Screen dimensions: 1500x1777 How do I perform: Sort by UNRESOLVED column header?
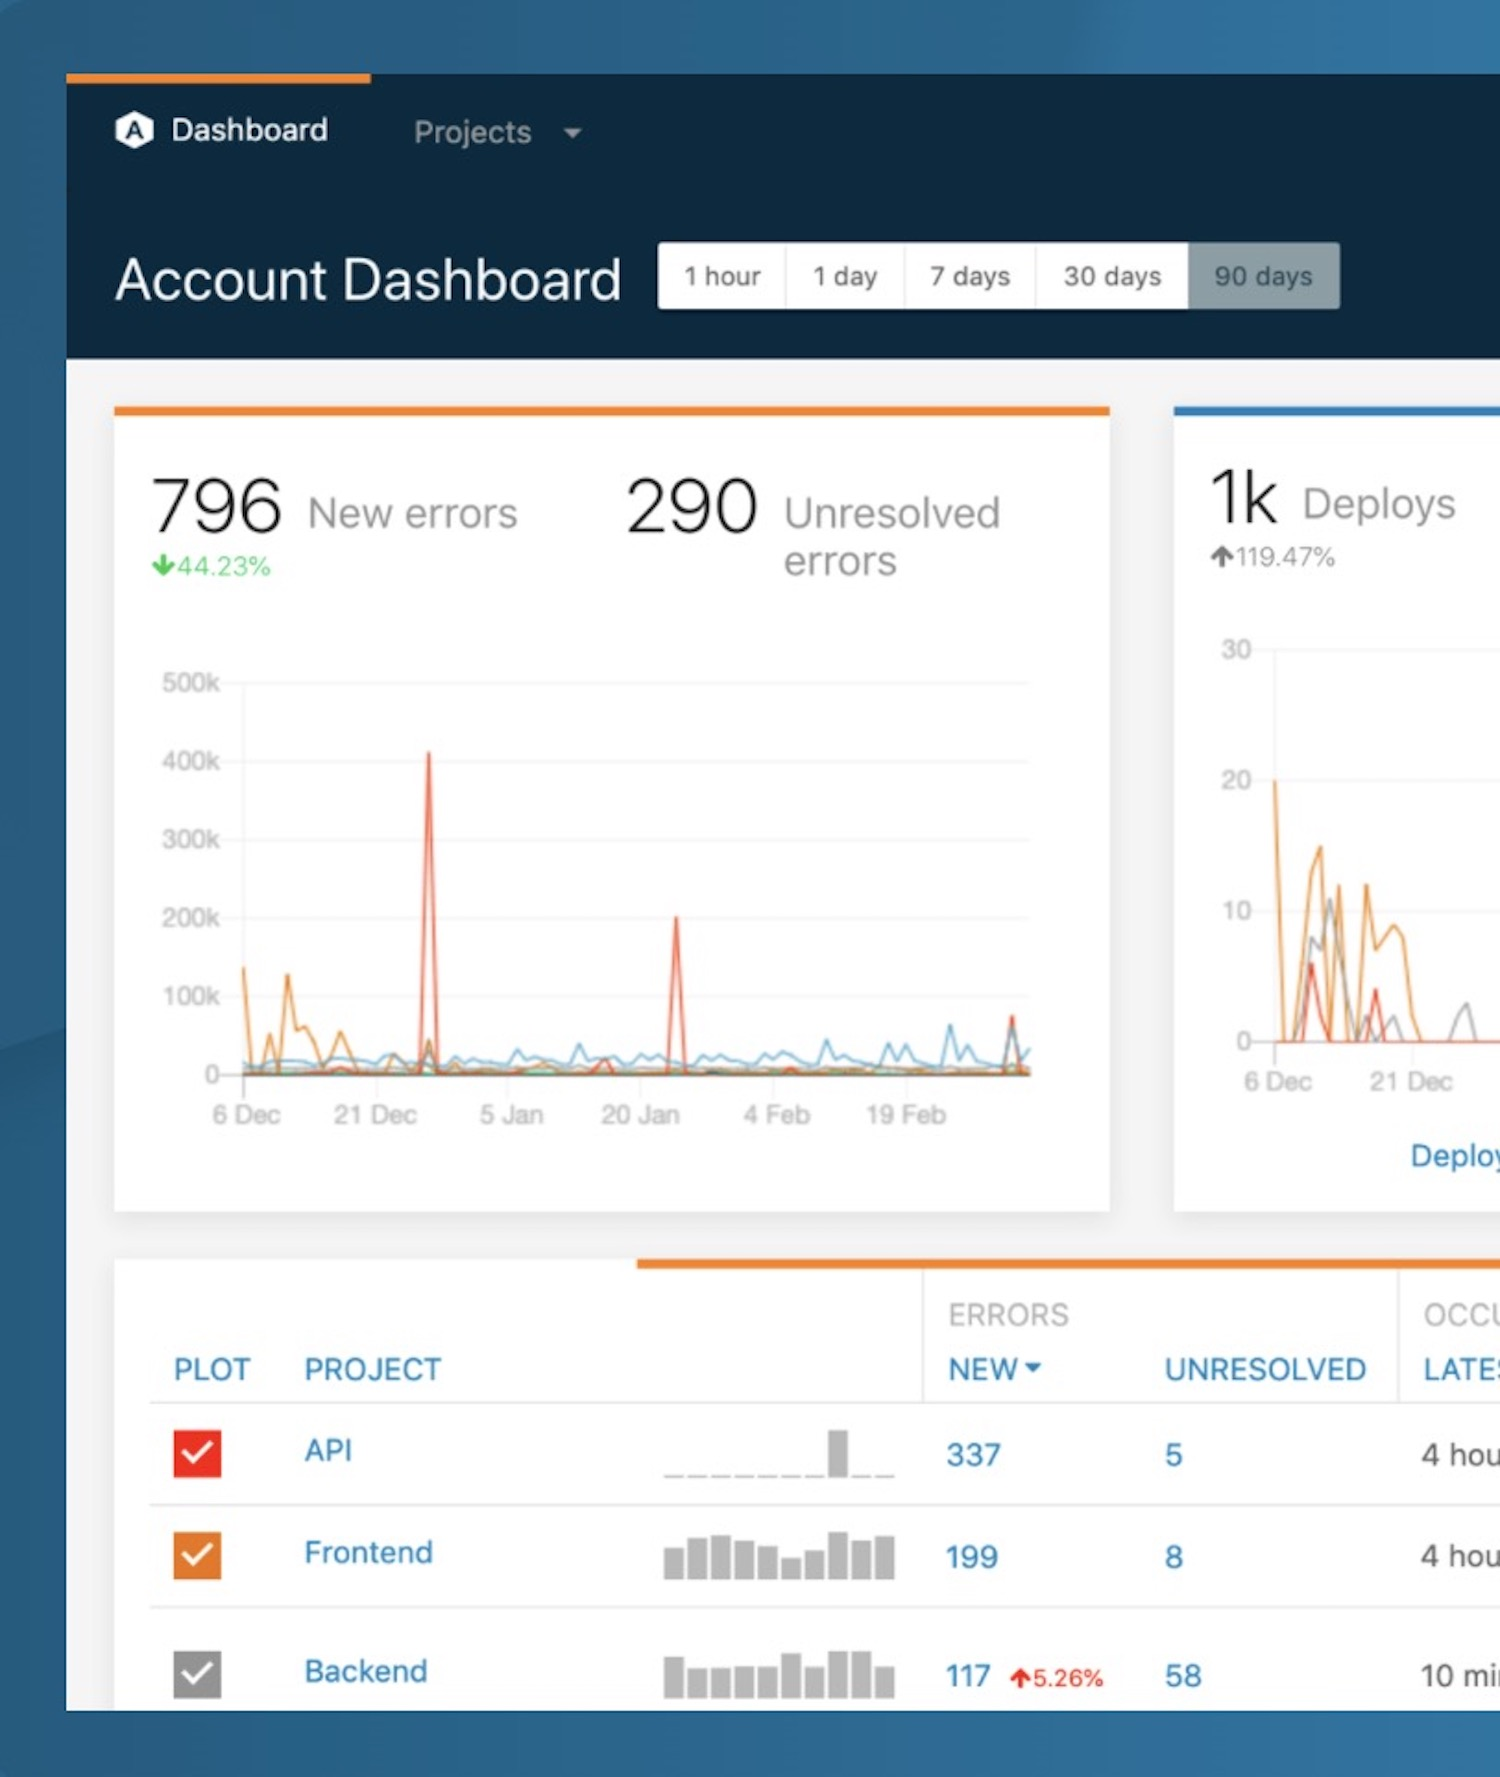tap(1265, 1369)
